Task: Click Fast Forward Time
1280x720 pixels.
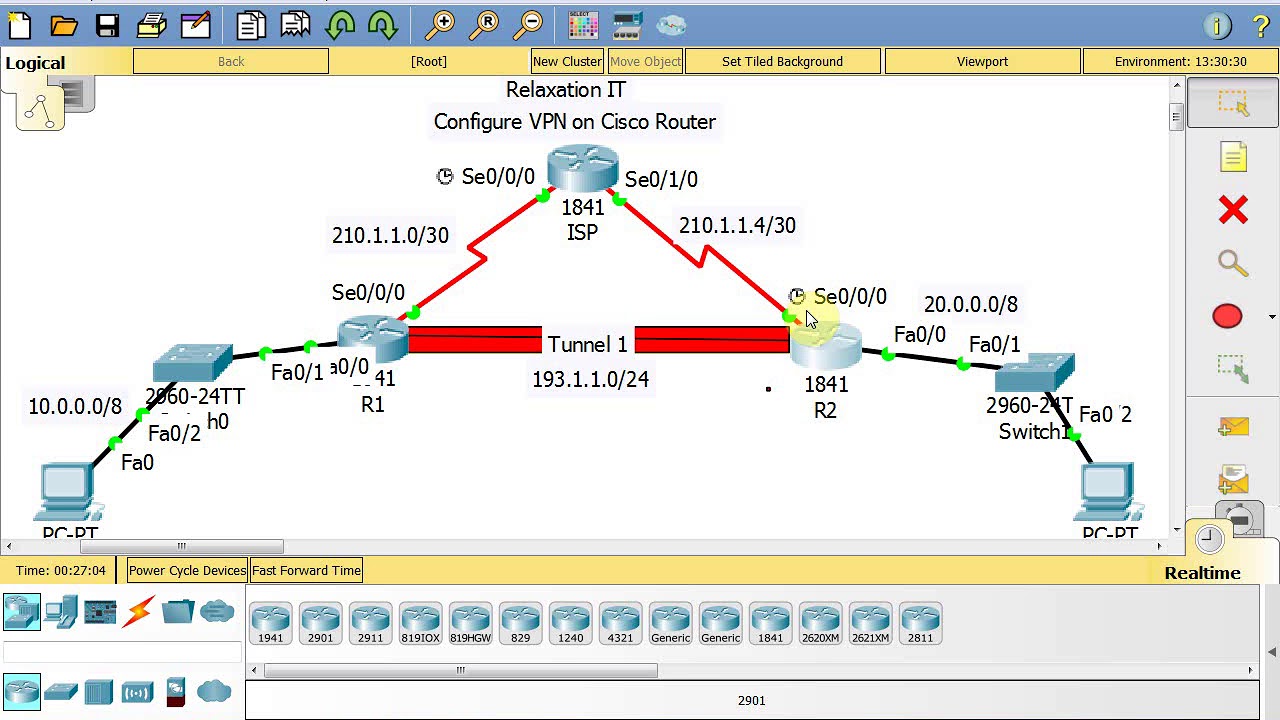Action: [x=306, y=571]
